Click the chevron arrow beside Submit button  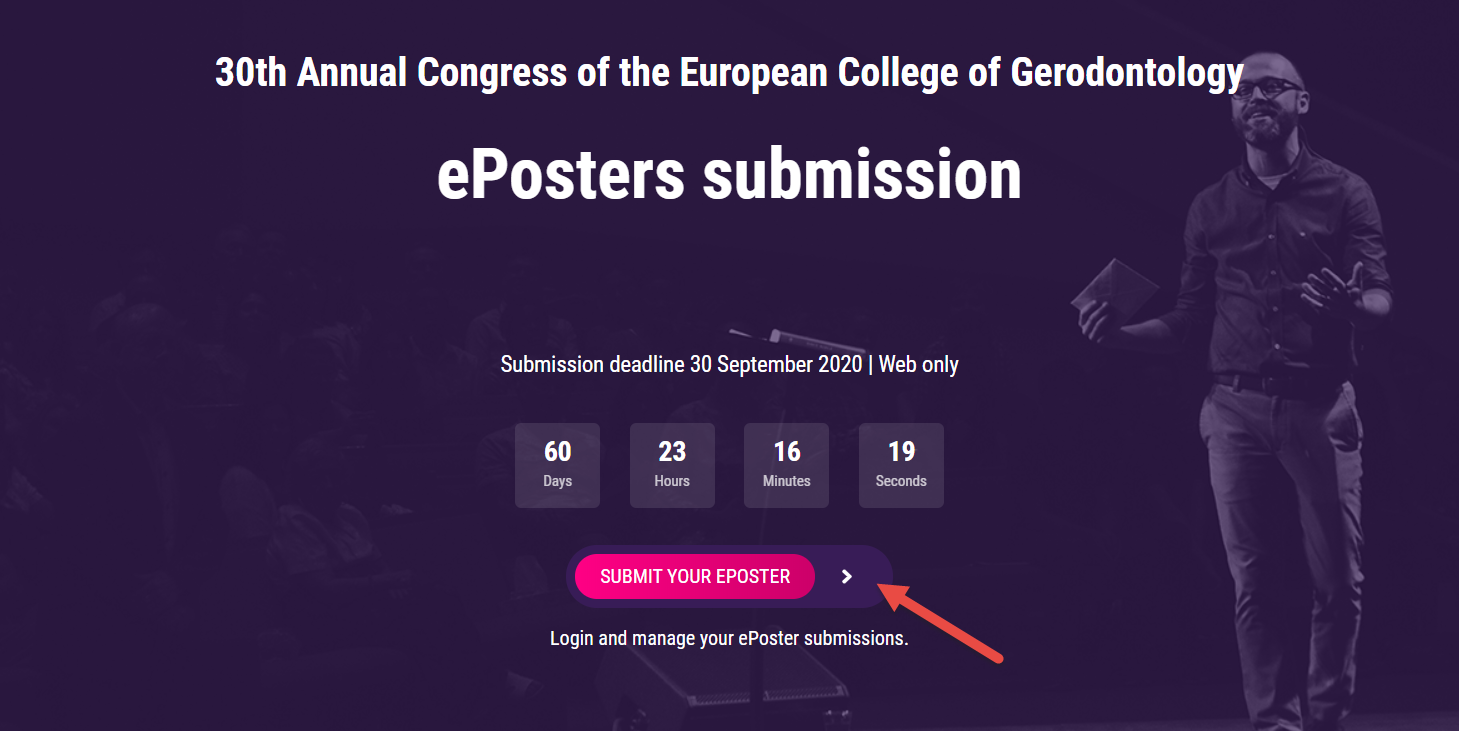(x=847, y=577)
